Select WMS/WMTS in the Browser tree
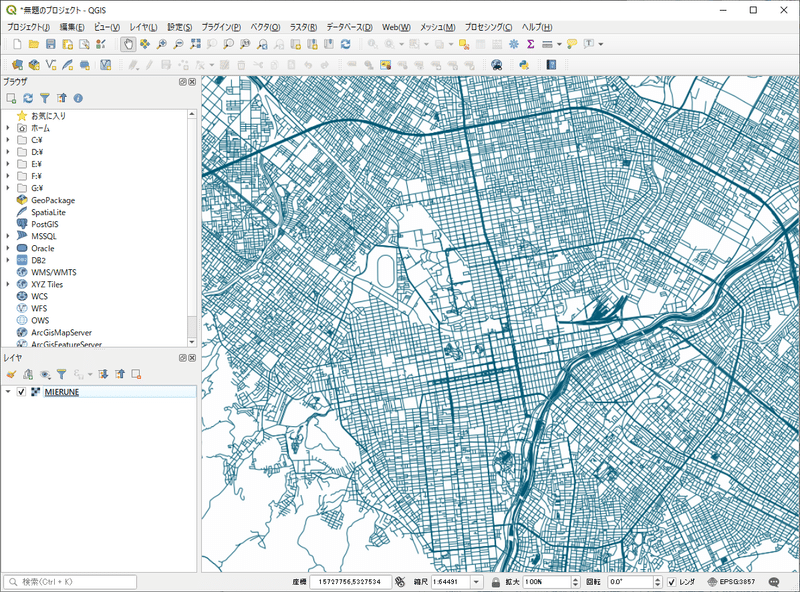Viewport: 800px width, 592px height. [54, 273]
